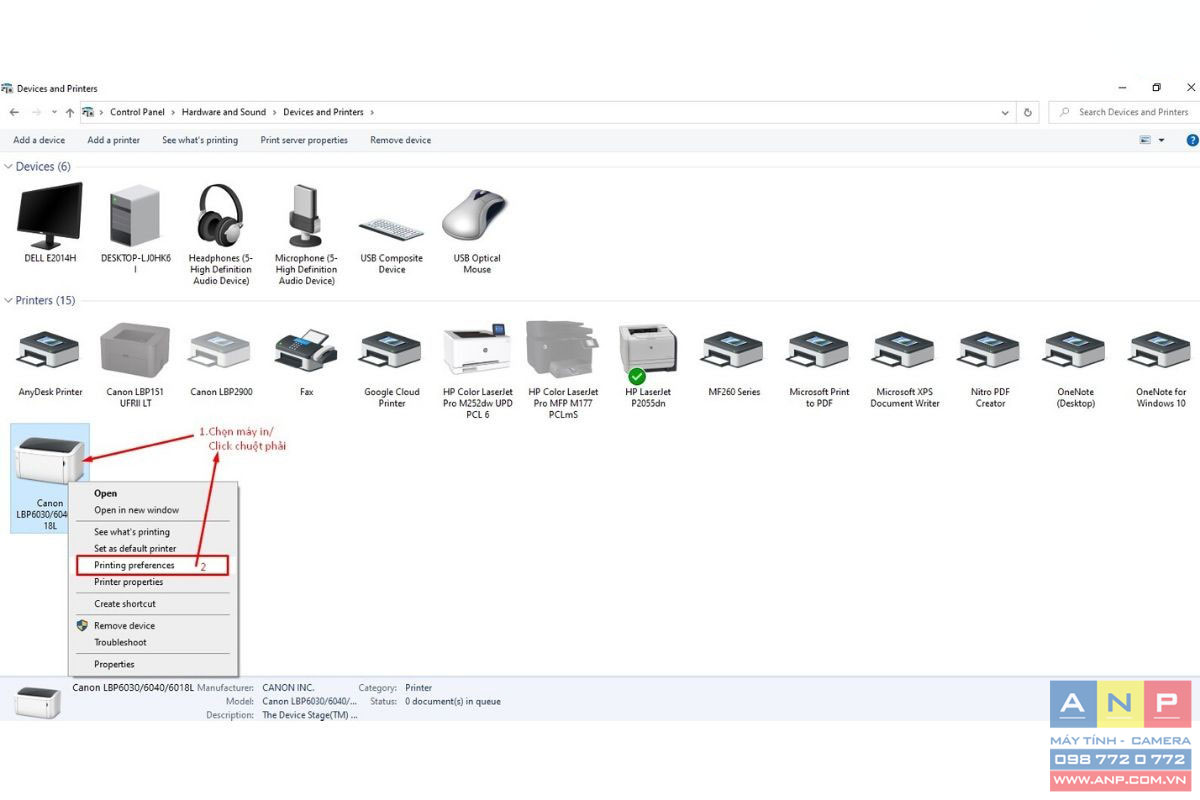The height and width of the screenshot is (800, 1200).
Task: Click See what's printing toolbar button
Action: pyautogui.click(x=200, y=140)
